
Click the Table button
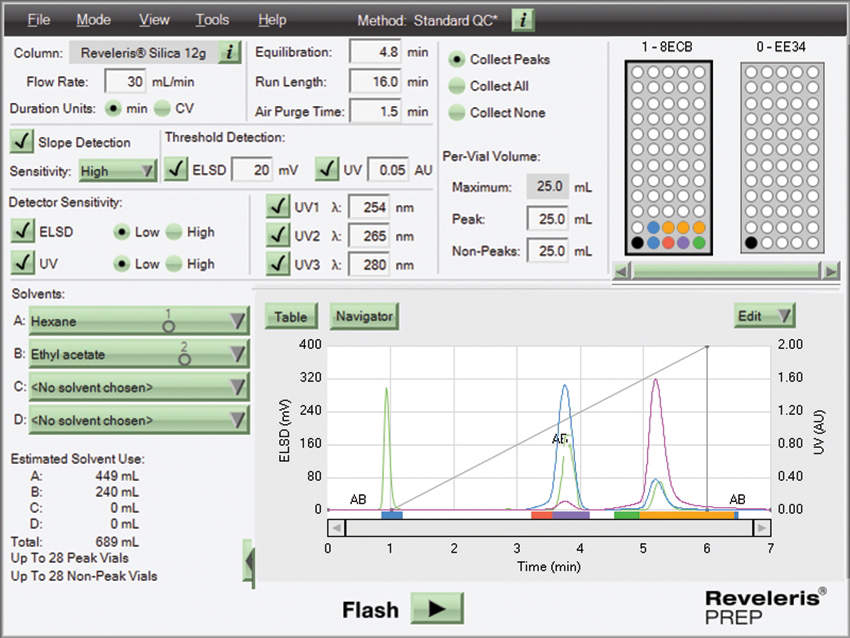[291, 317]
